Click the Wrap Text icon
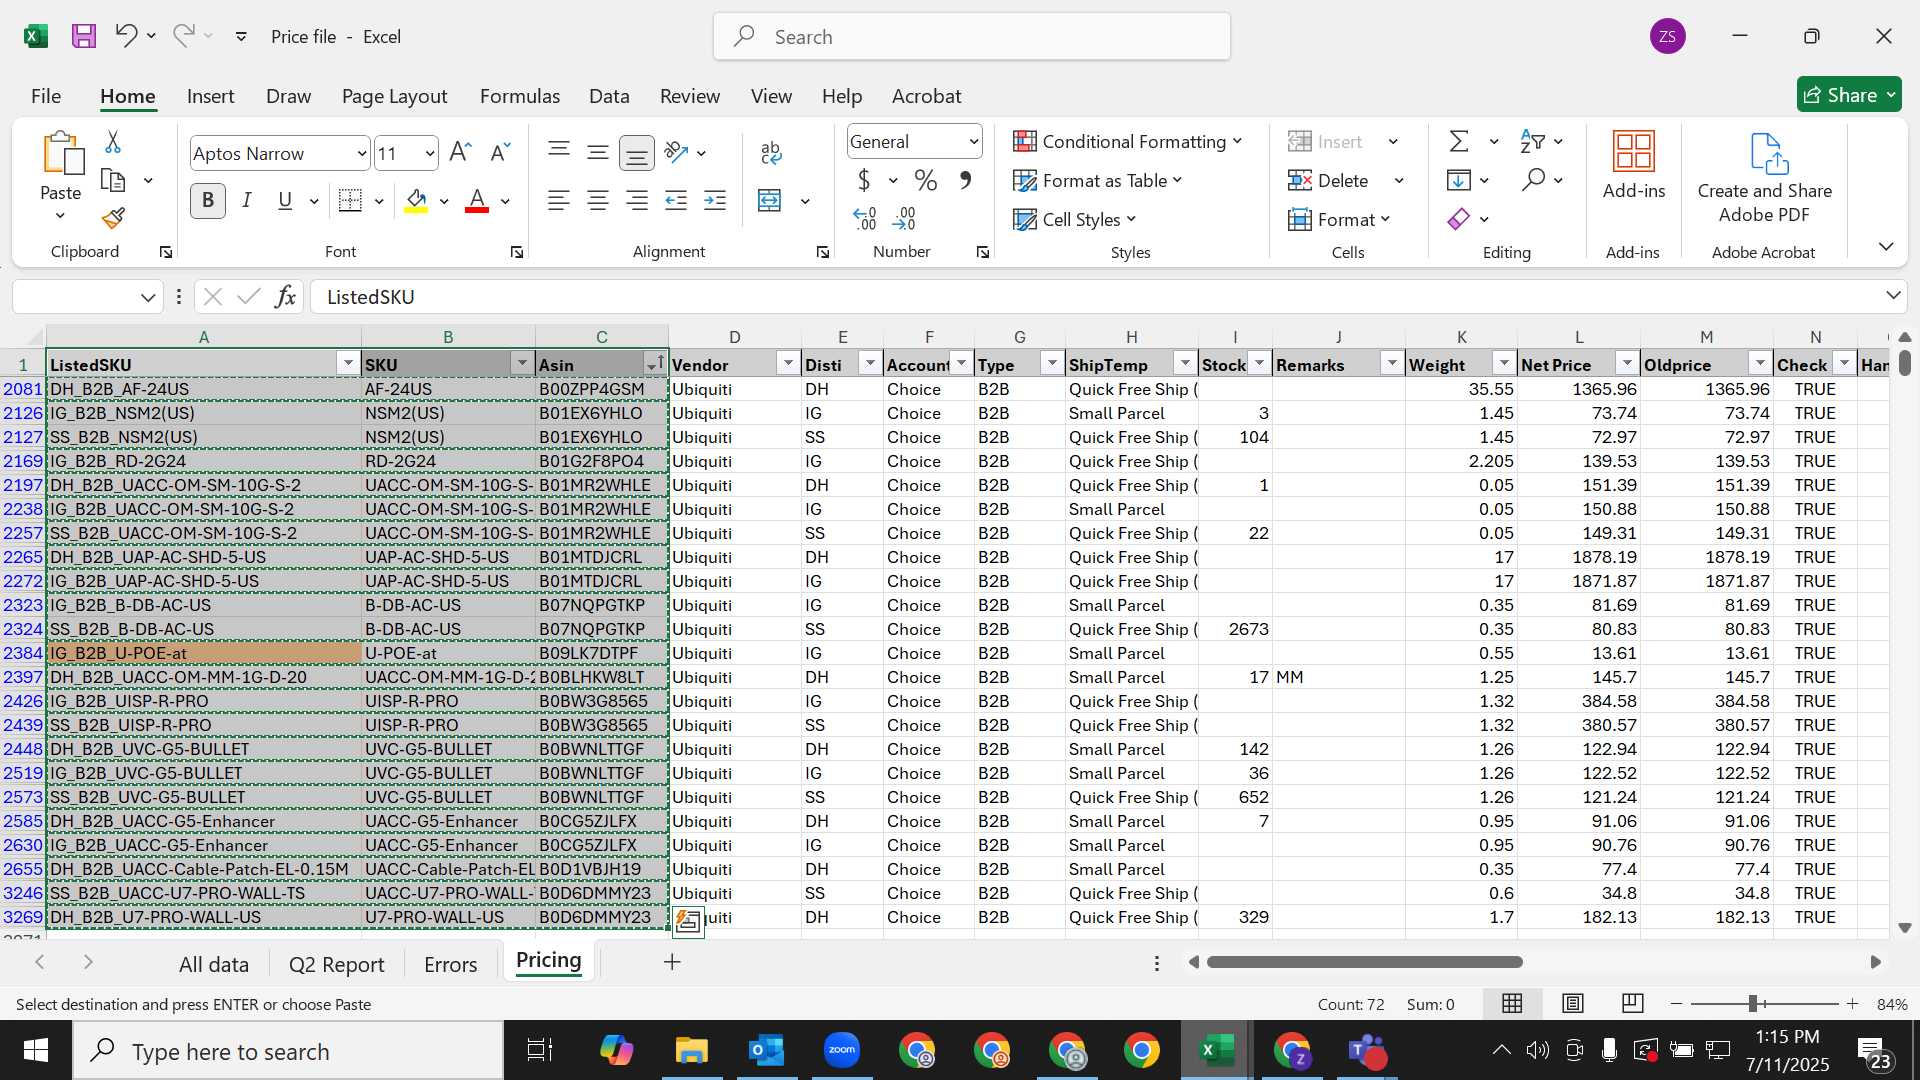The image size is (1920, 1080). 771,152
